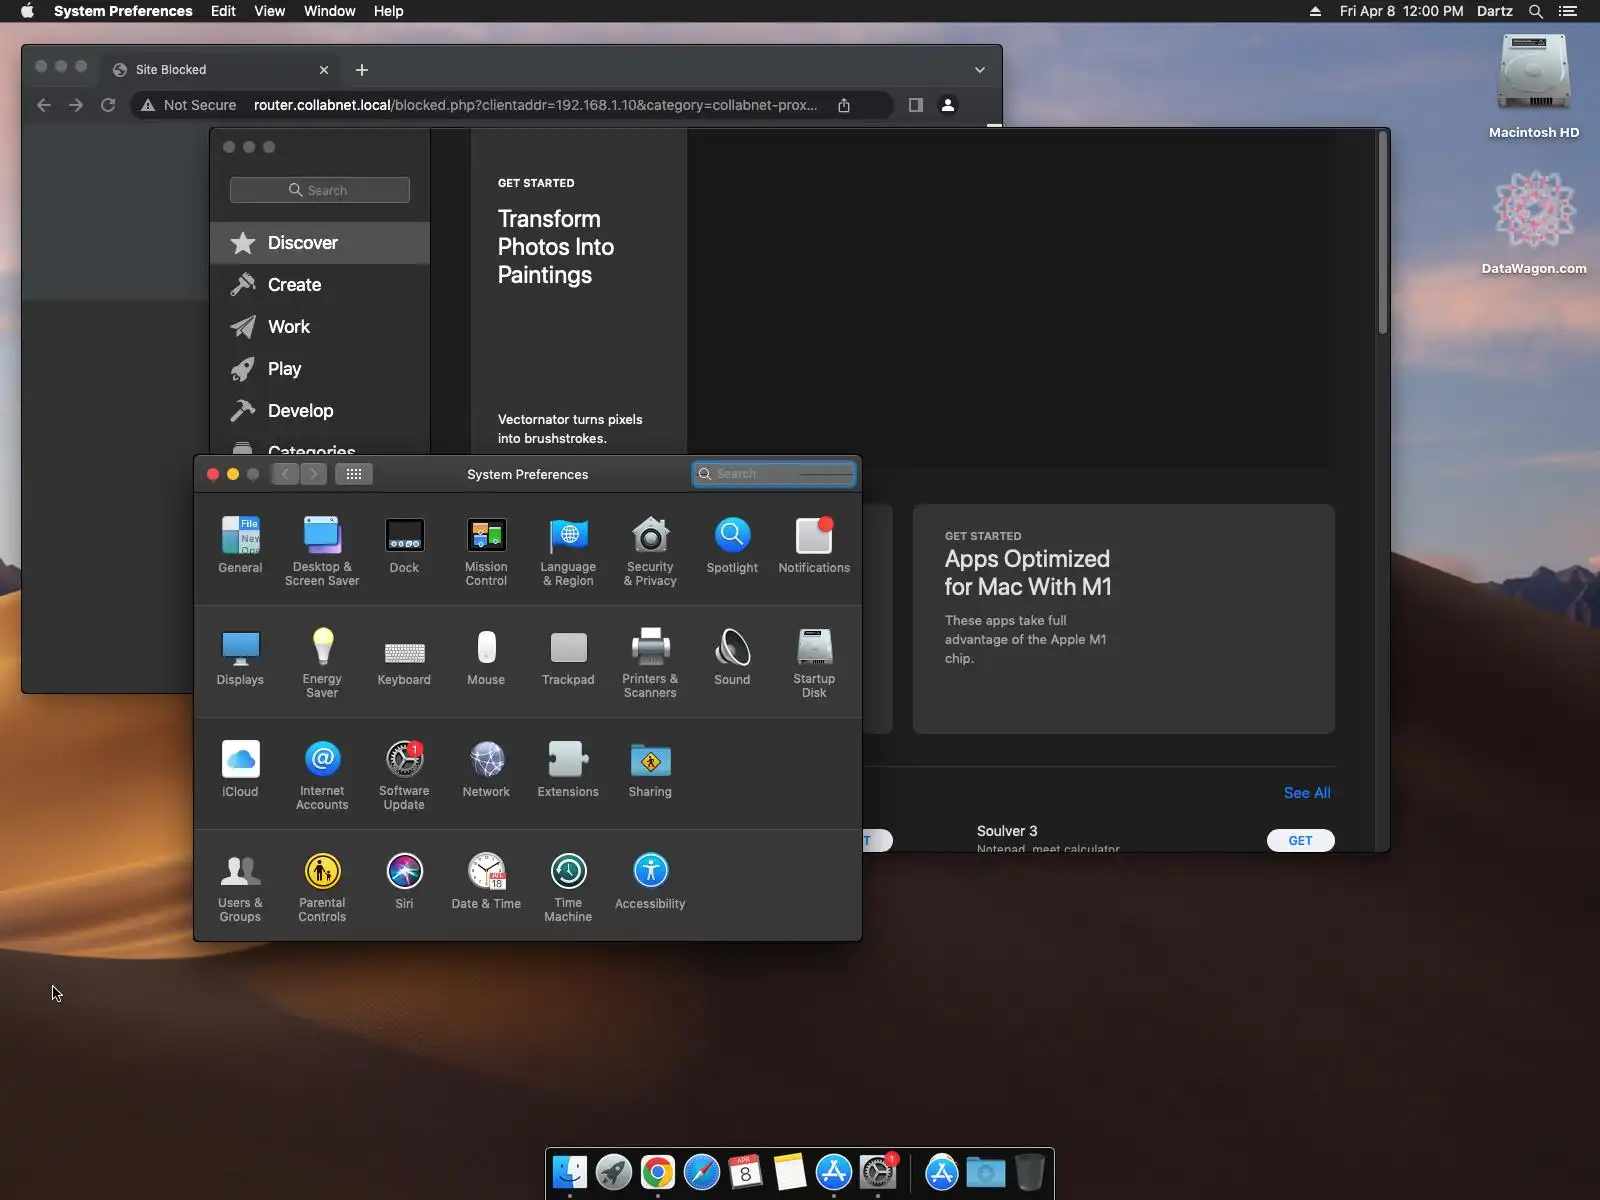Image resolution: width=1600 pixels, height=1200 pixels.
Task: Open the Notifications preferences pane
Action: tap(814, 545)
